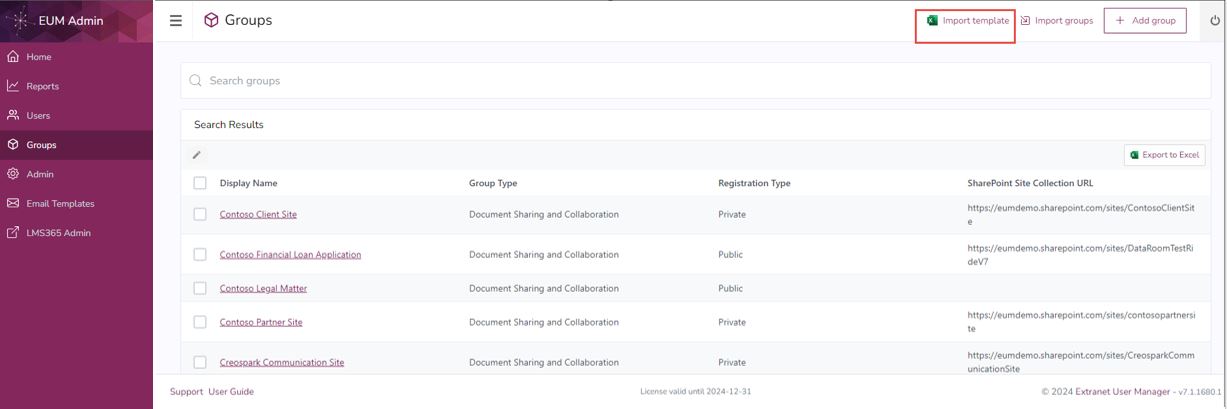Screen dimensions: 1227x409
Task: Click the Excel icon on Export to Excel
Action: tap(1134, 155)
